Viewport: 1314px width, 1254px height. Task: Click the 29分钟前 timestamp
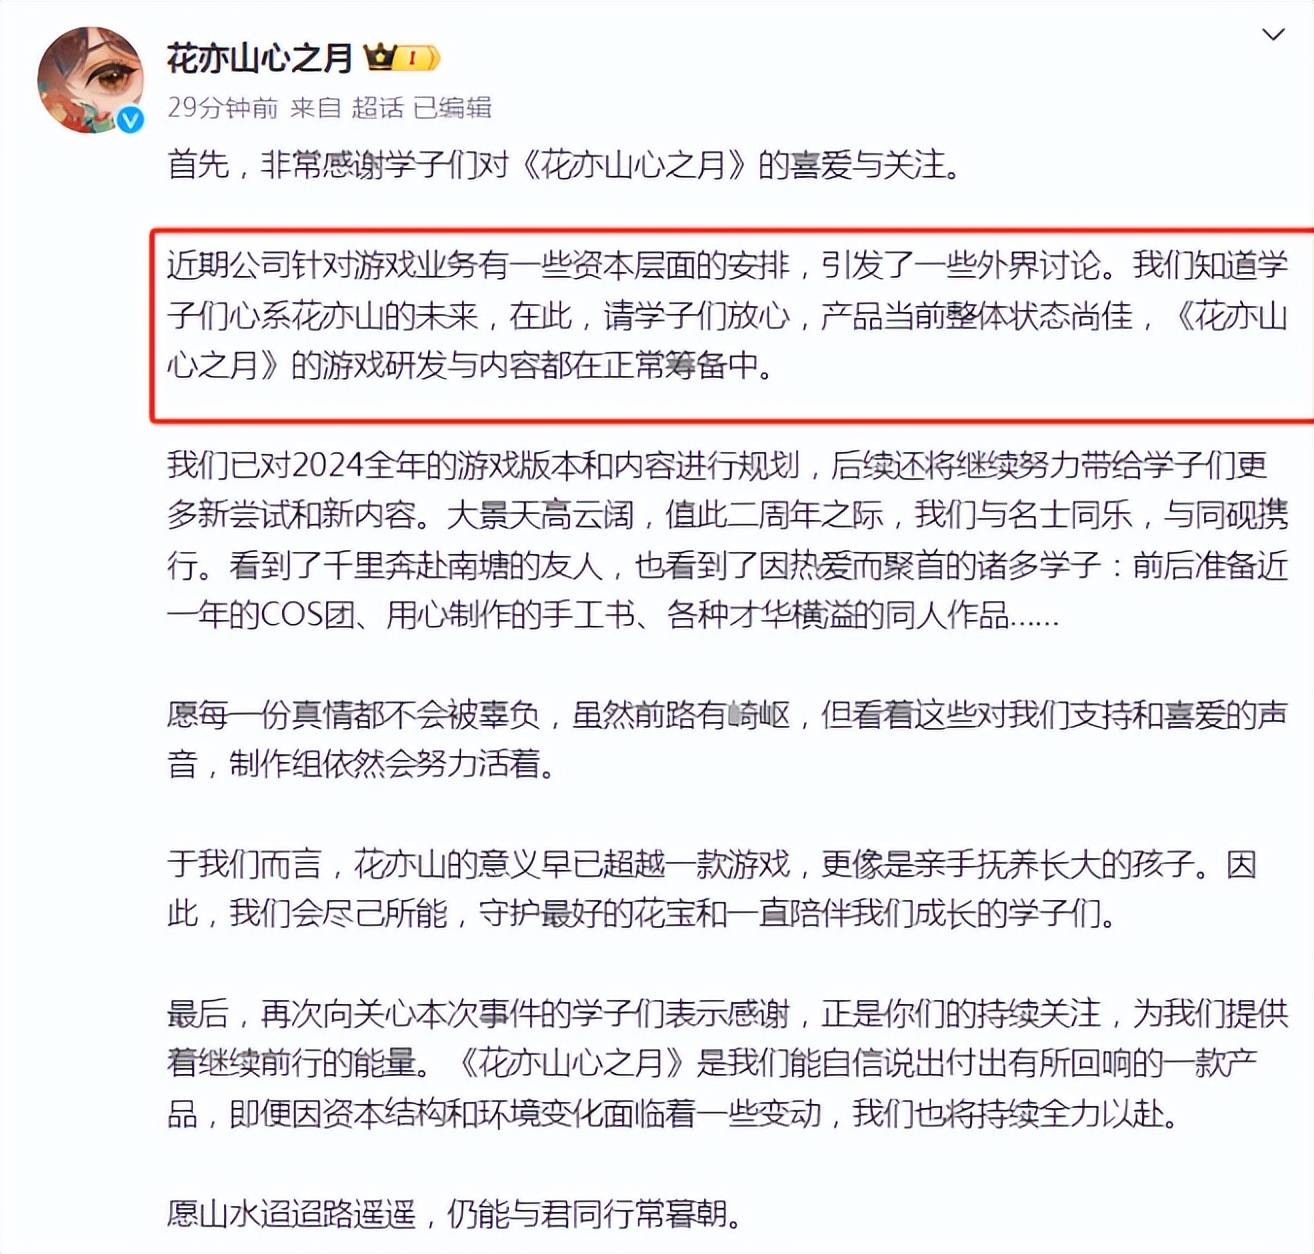pyautogui.click(x=222, y=107)
